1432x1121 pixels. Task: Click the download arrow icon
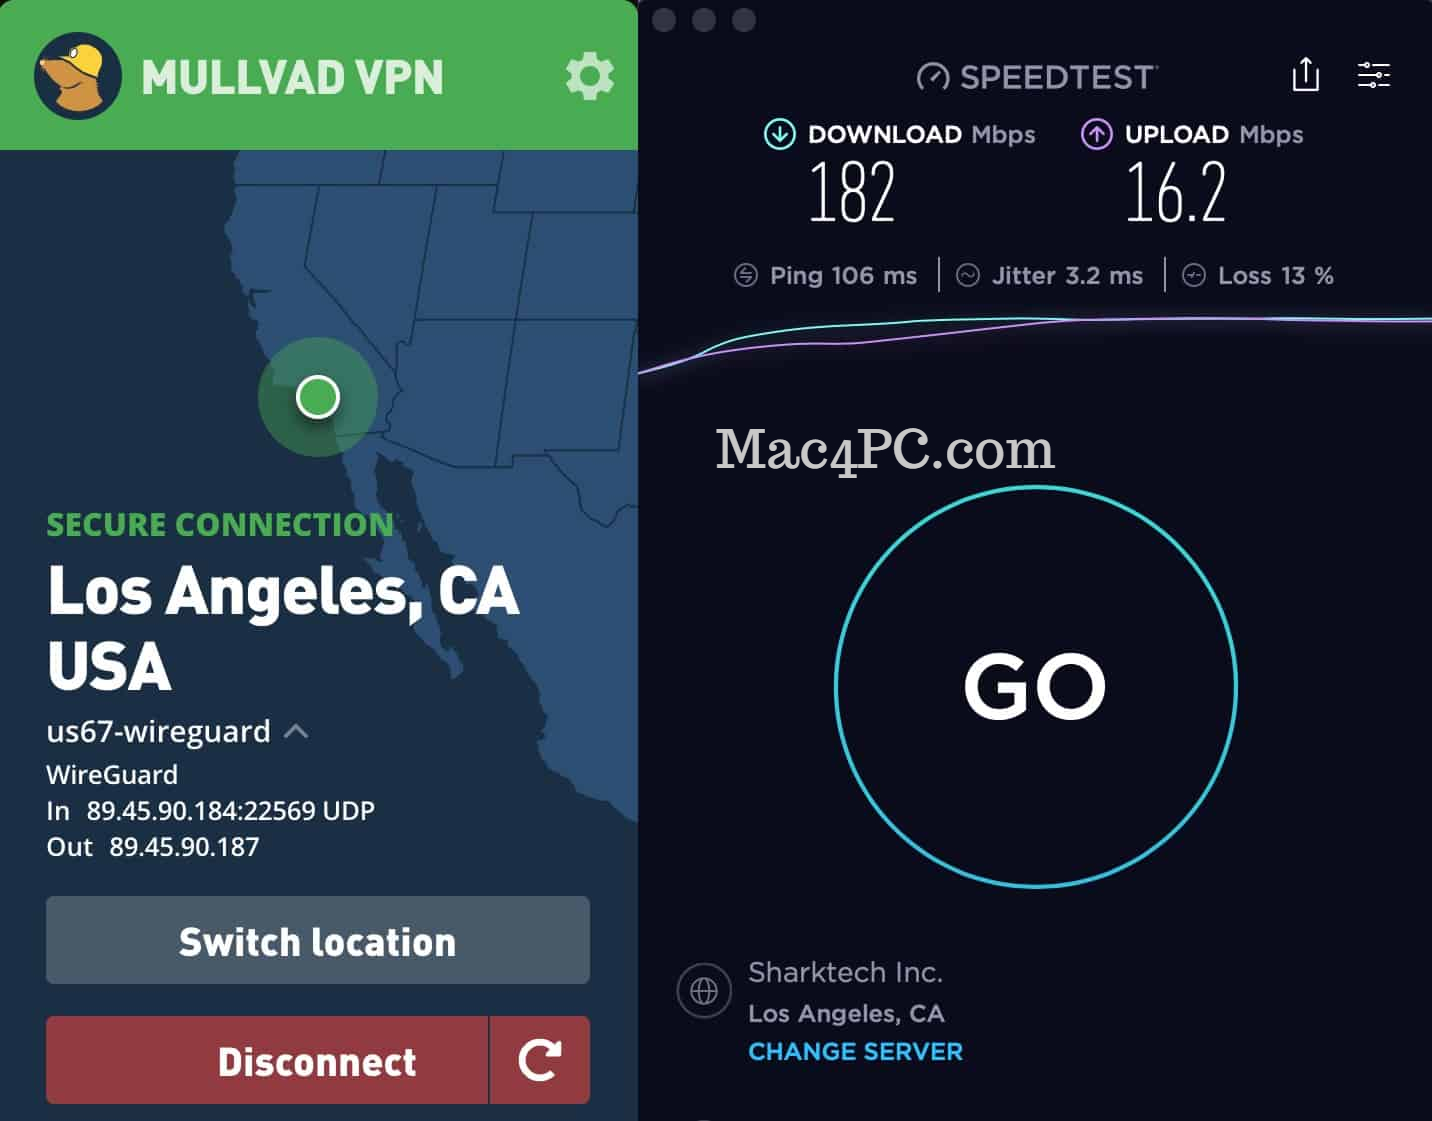pyautogui.click(x=779, y=134)
